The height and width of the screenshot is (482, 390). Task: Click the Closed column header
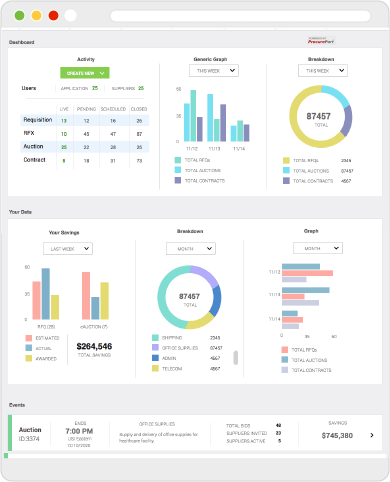[x=139, y=109]
